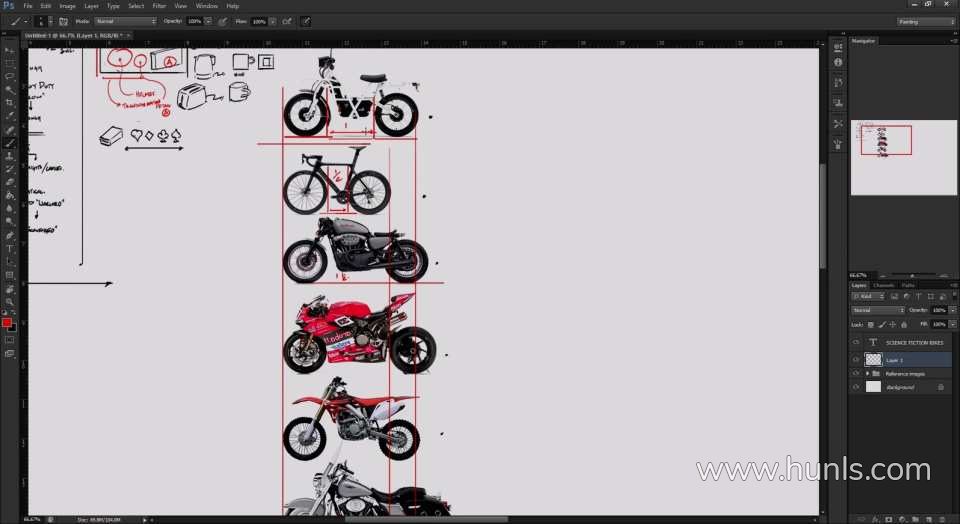960x524 pixels.
Task: Open the Window menu
Action: coord(206,6)
